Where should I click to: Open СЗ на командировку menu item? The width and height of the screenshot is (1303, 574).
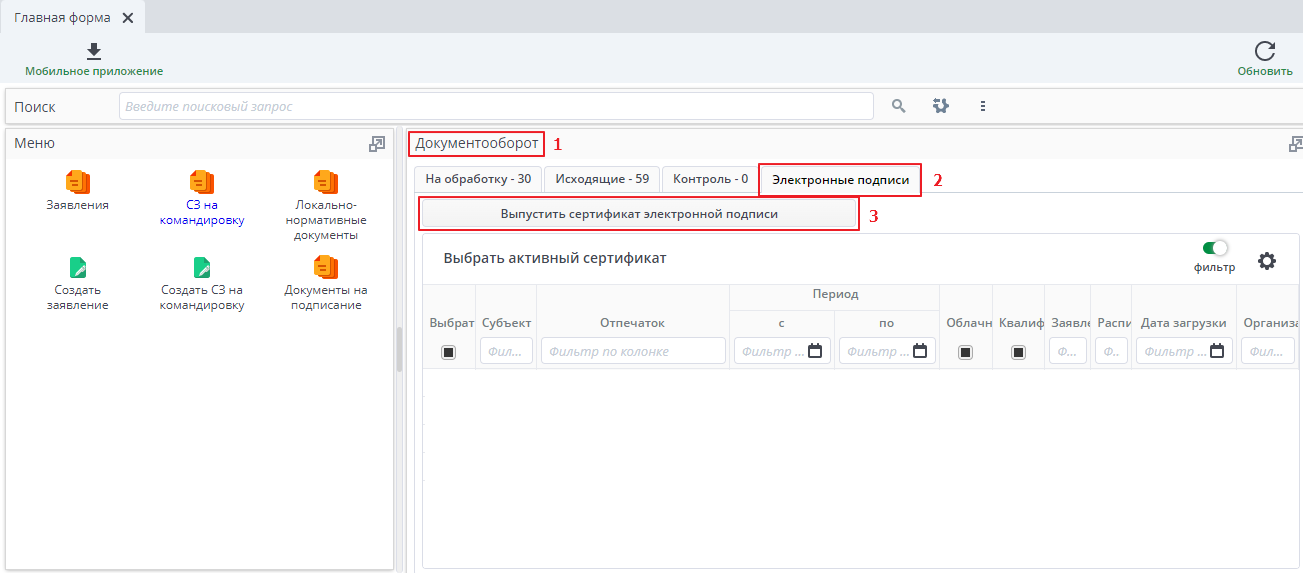202,182
